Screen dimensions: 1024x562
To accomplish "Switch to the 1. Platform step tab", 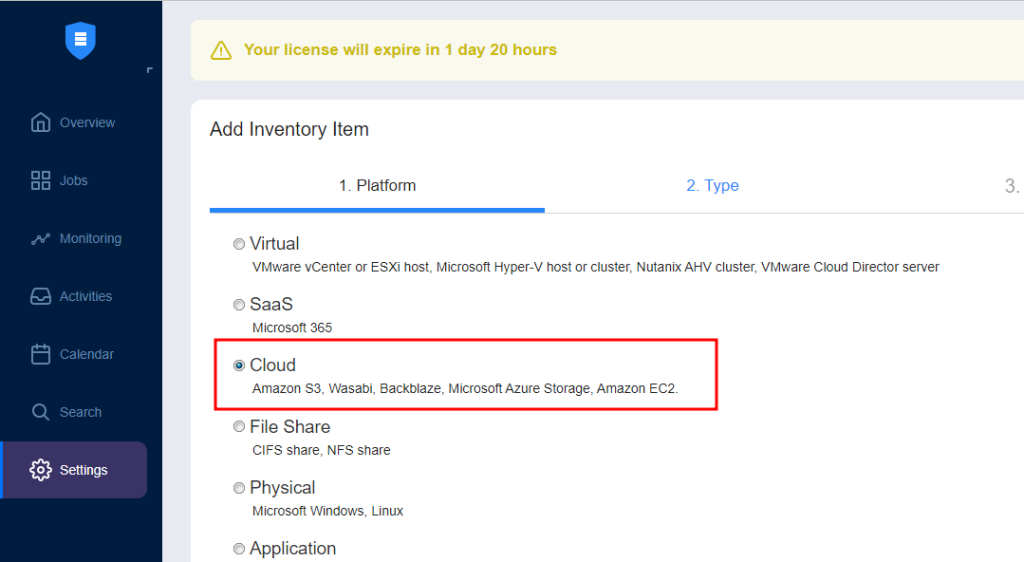I will click(377, 185).
